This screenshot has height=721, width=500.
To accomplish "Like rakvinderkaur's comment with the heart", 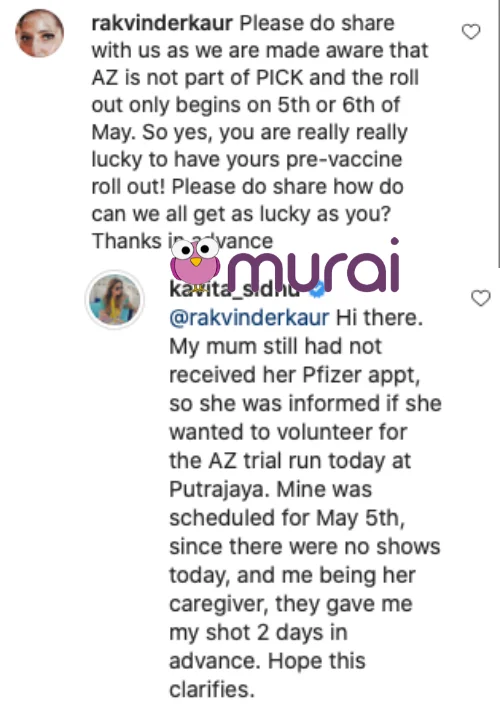I will [471, 32].
